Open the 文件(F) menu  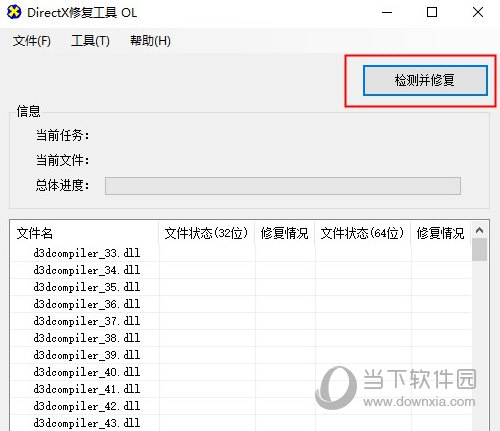[x=32, y=41]
